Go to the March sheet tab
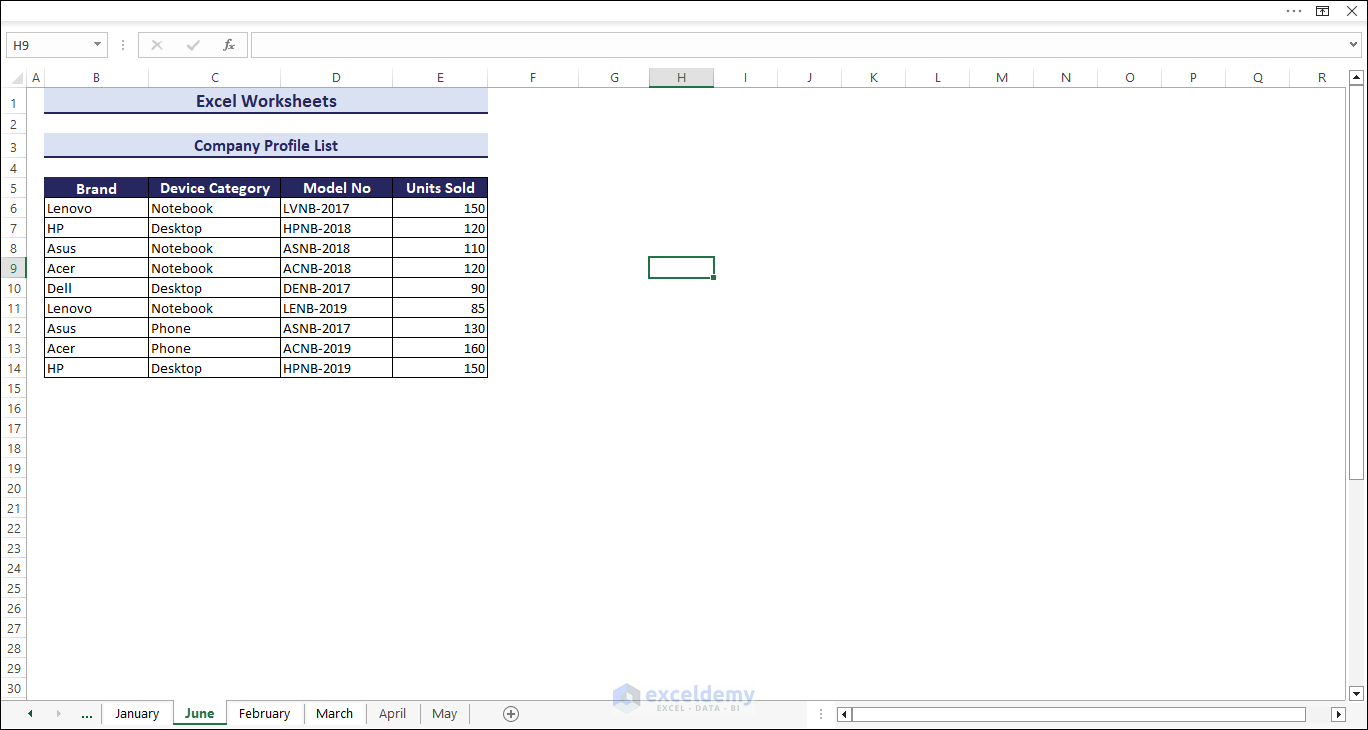Screen dimensions: 1368x730 click(x=334, y=714)
